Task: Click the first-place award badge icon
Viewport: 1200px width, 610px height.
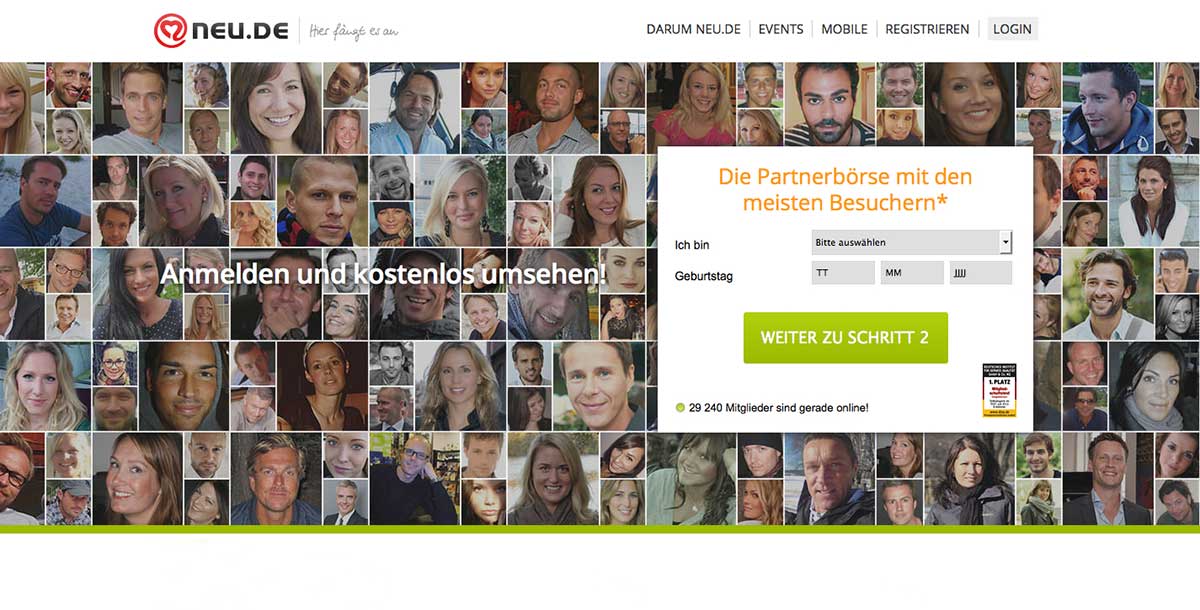Action: point(998,390)
